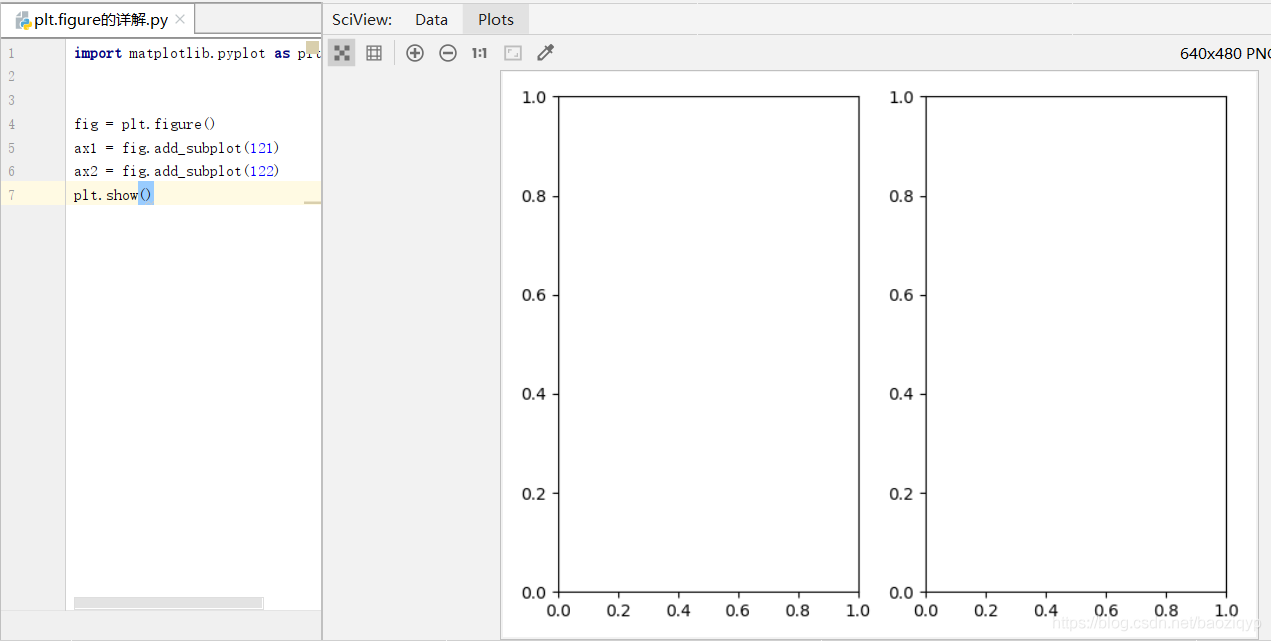The image size is (1271, 641).
Task: Click line number 1 in the gutter
Action: click(11, 53)
